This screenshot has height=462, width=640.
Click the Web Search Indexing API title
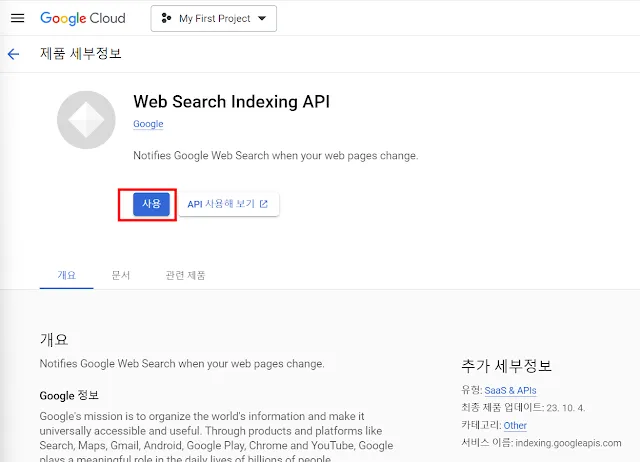[231, 102]
